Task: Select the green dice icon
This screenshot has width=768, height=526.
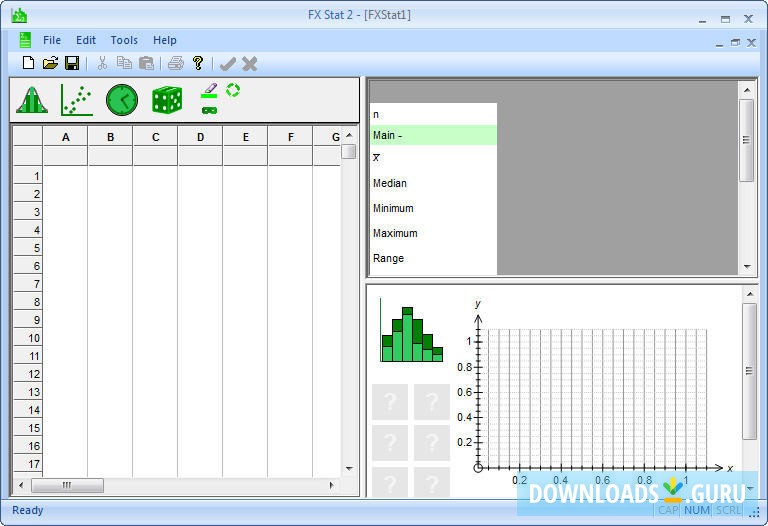Action: (167, 100)
